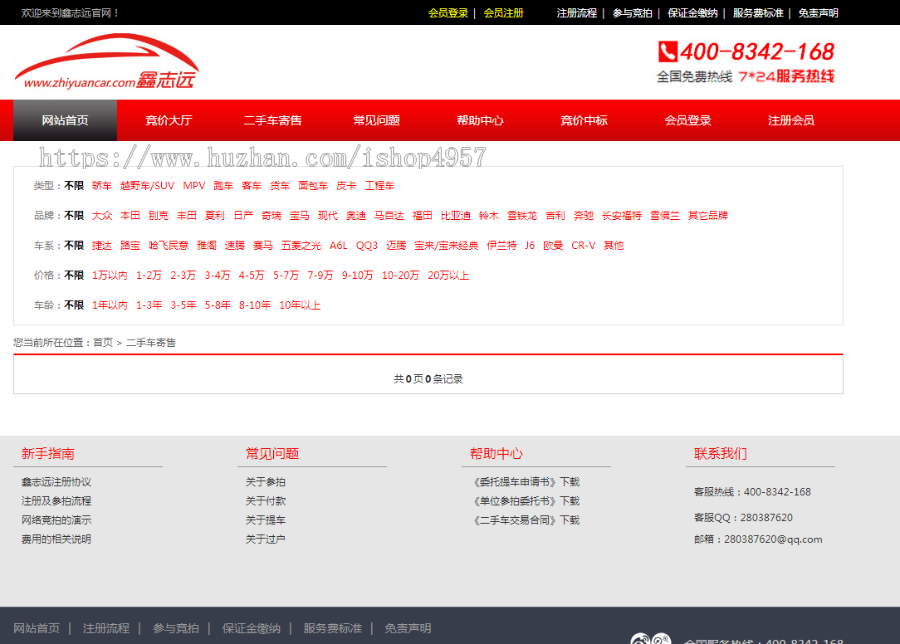Open the 竞价大厅 nav tab

(x=169, y=121)
